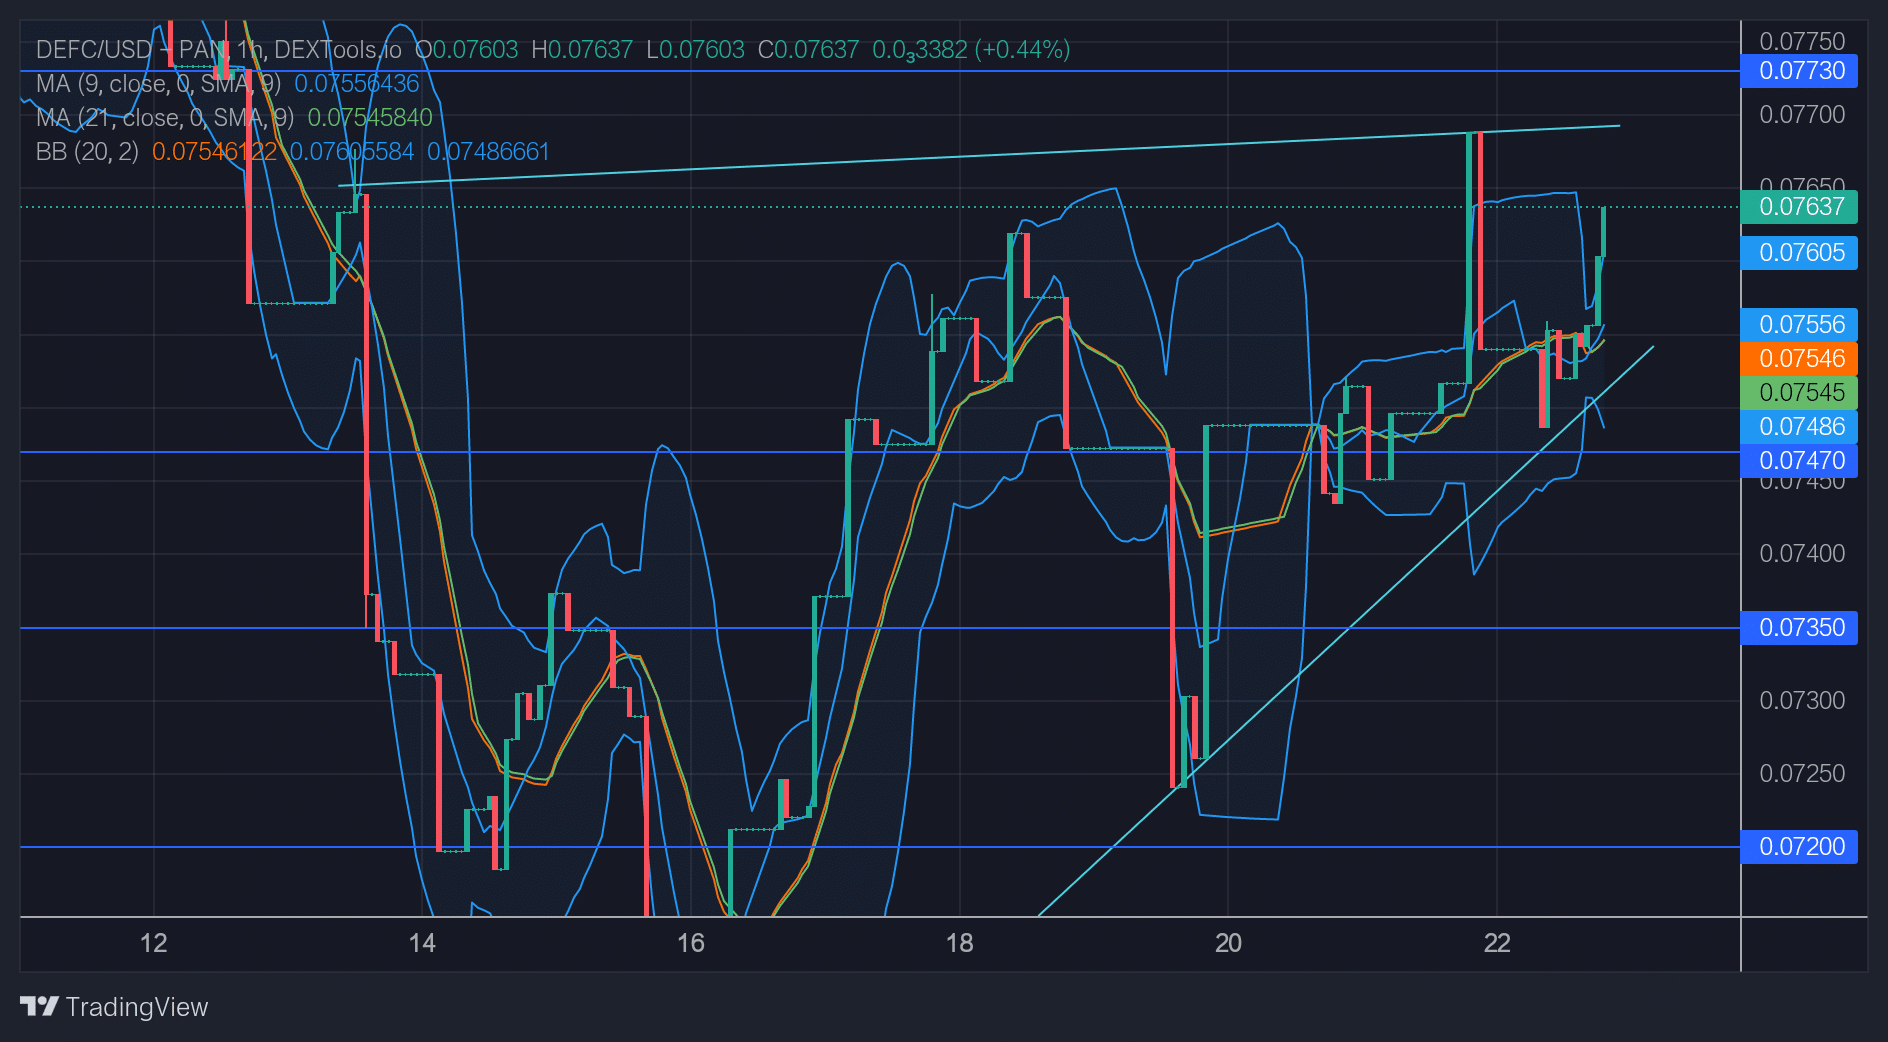Click the (+0.44%) change value
Viewport: 1888px width, 1042px height.
tap(1023, 49)
